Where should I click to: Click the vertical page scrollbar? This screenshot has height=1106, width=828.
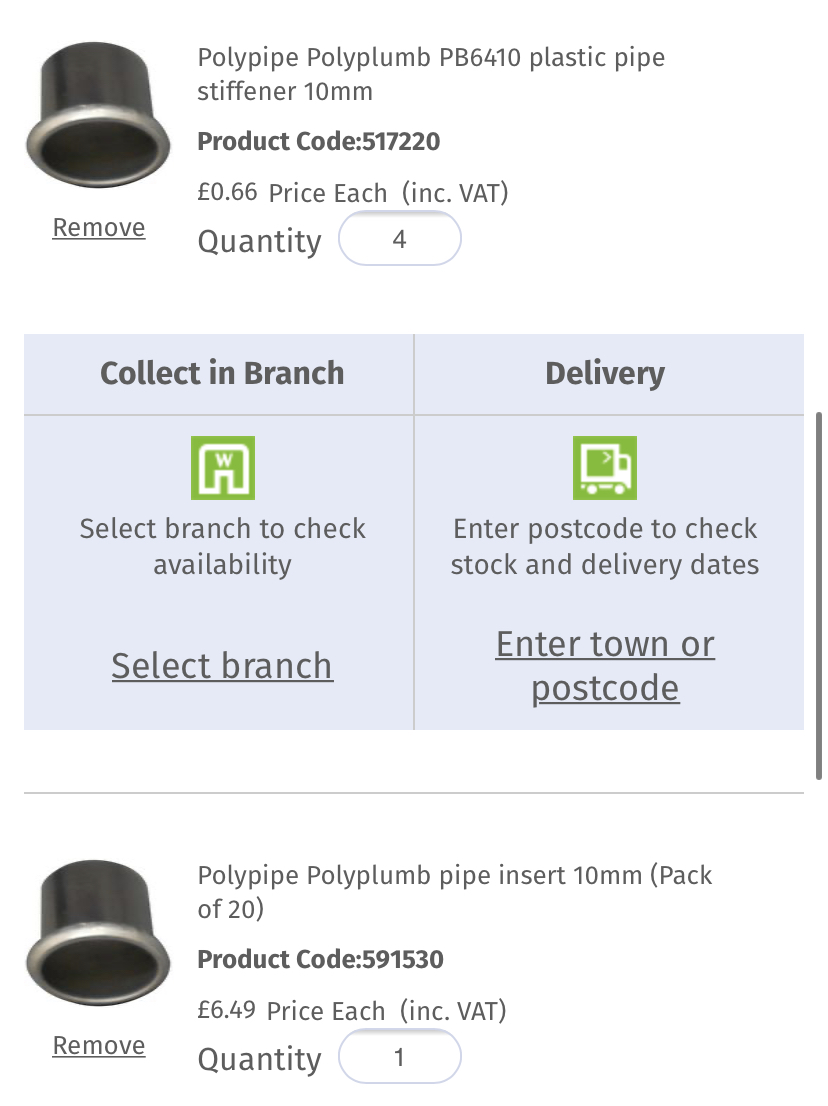point(820,595)
